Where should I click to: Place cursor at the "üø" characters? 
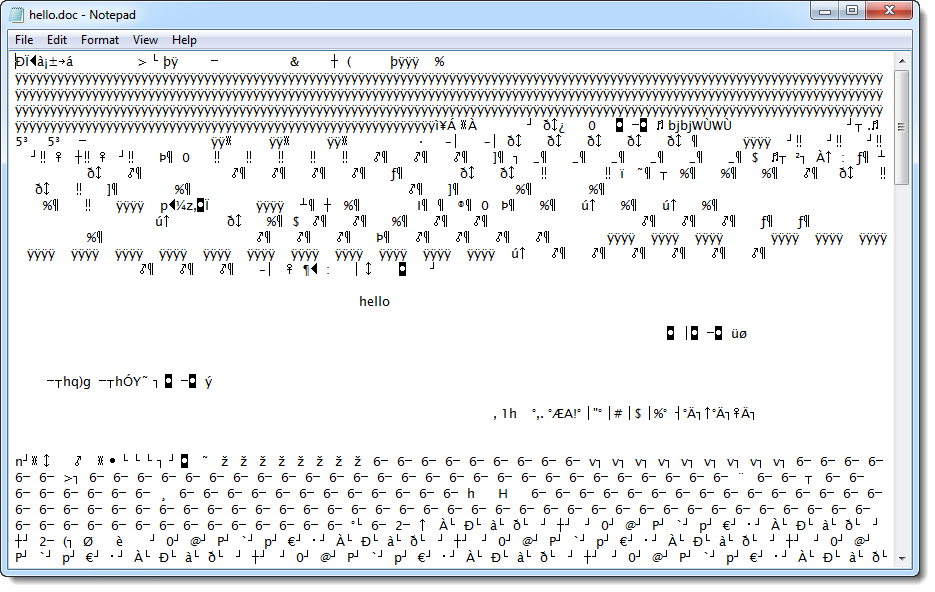pyautogui.click(x=739, y=333)
